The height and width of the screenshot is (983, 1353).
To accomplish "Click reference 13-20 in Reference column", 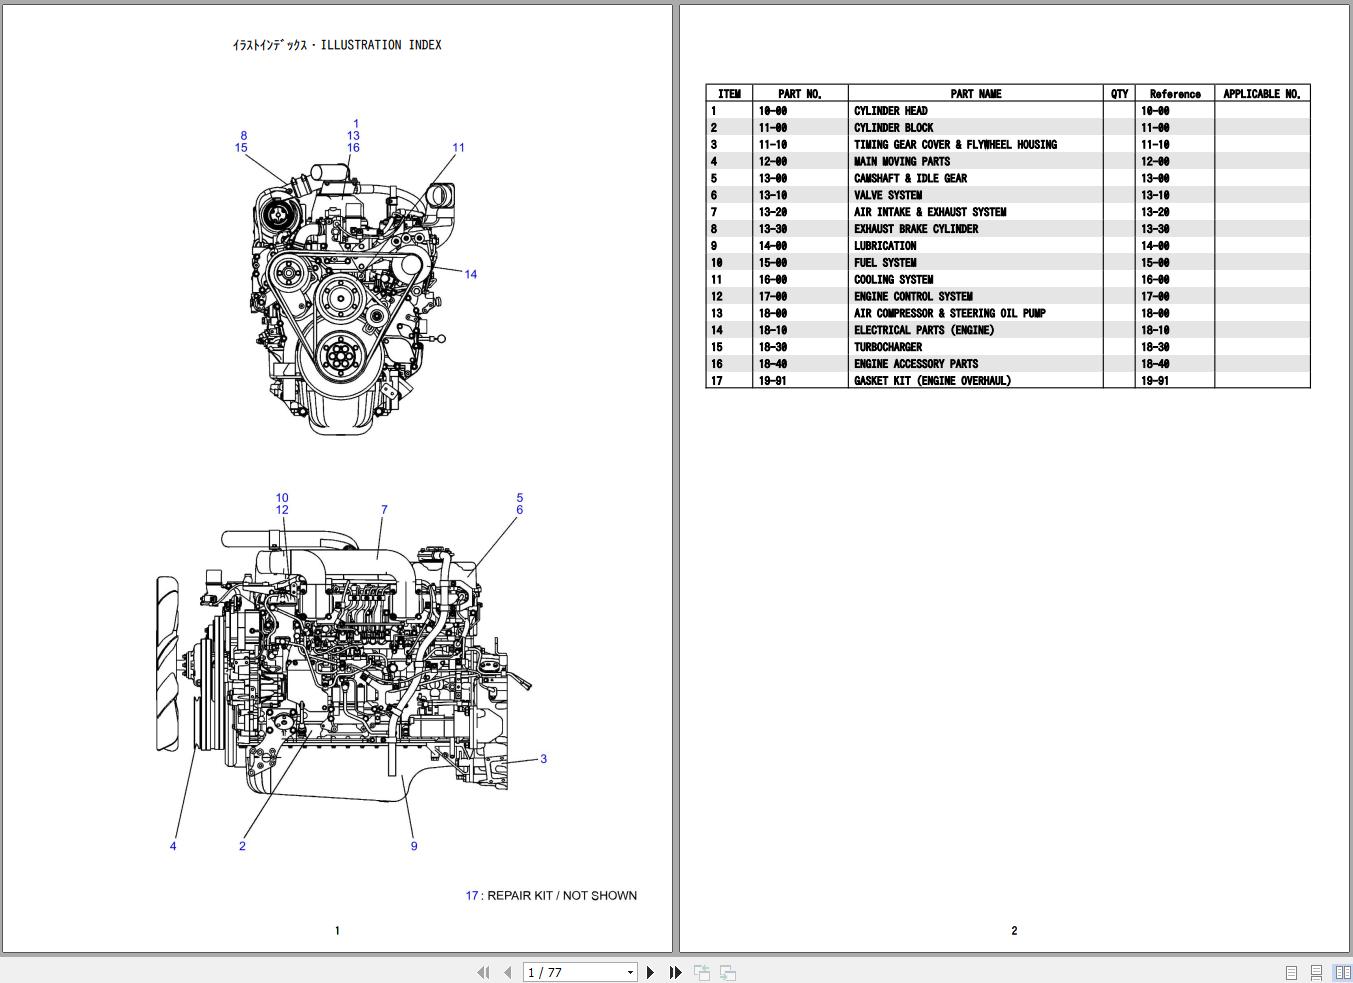I will pyautogui.click(x=1155, y=212).
